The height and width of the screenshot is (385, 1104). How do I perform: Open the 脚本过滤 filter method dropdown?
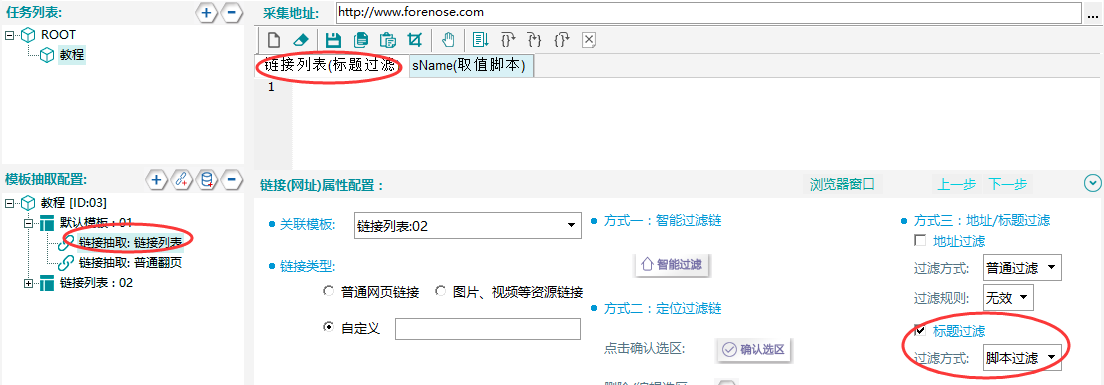1022,358
